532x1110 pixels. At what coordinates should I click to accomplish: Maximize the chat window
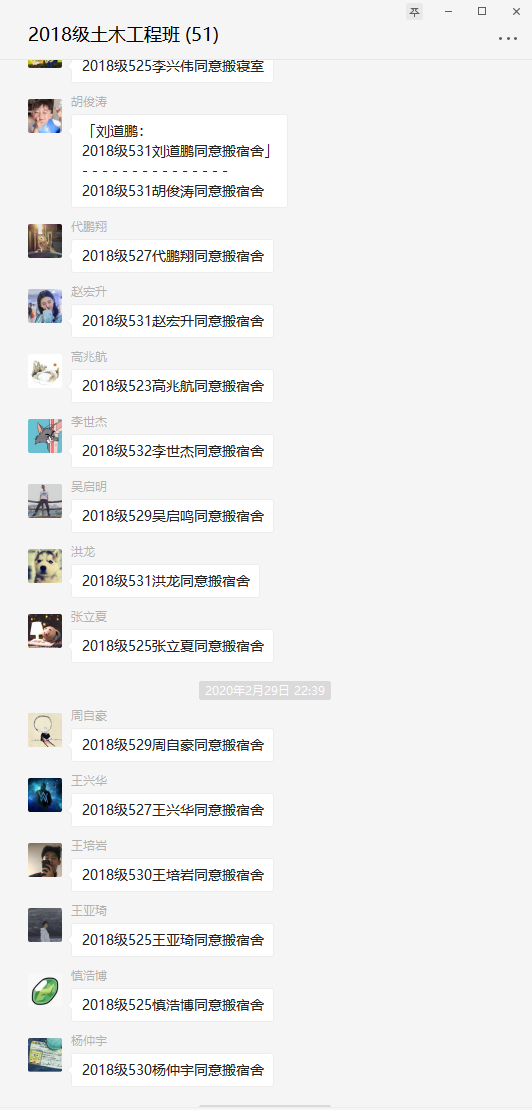coord(482,11)
